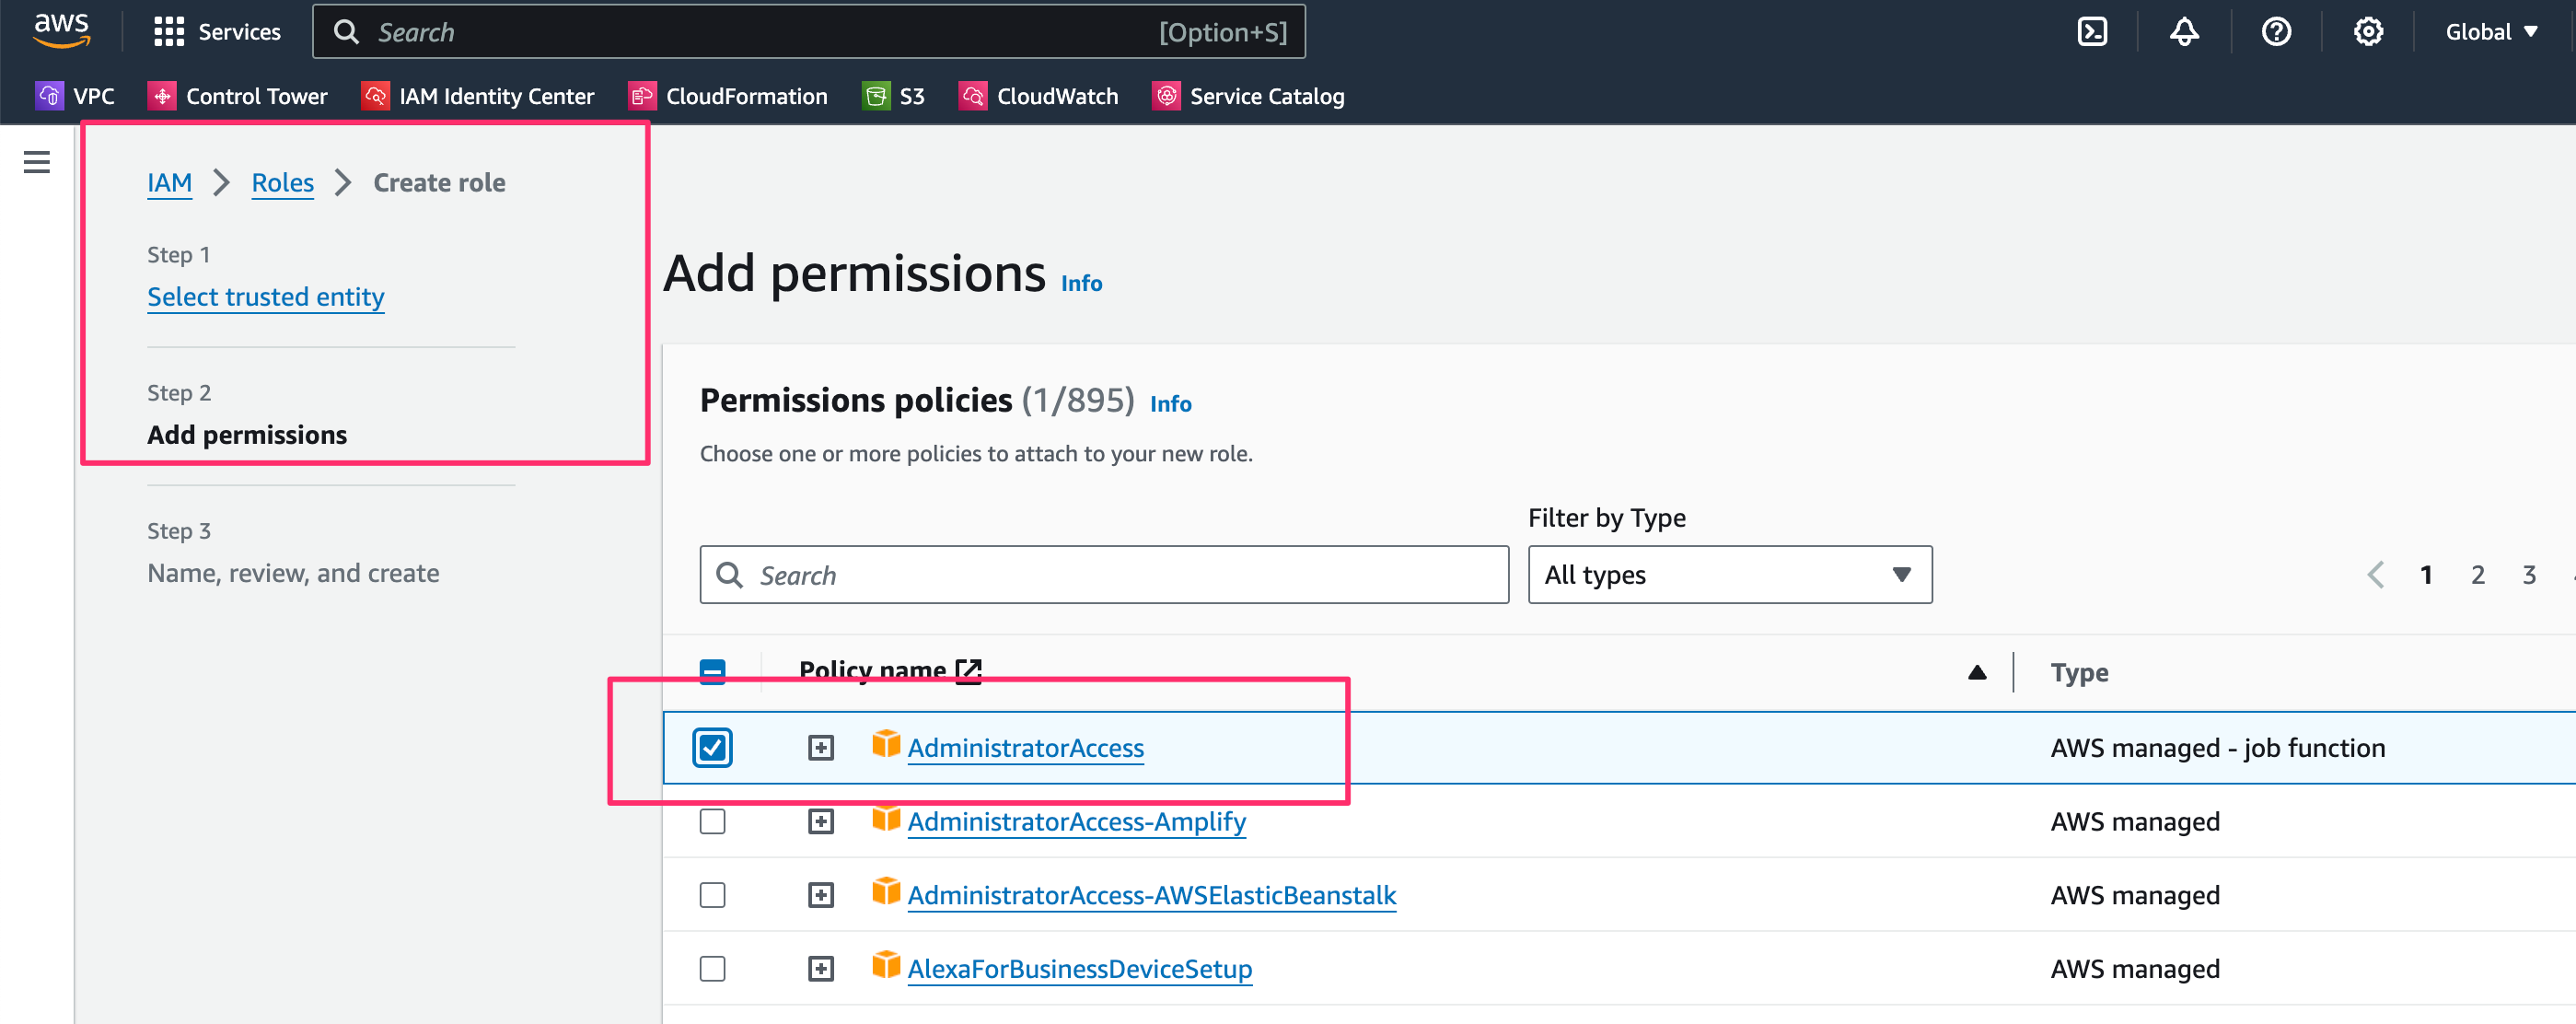Image resolution: width=2576 pixels, height=1024 pixels.
Task: Sort by Policy name ascending arrow
Action: point(1976,673)
